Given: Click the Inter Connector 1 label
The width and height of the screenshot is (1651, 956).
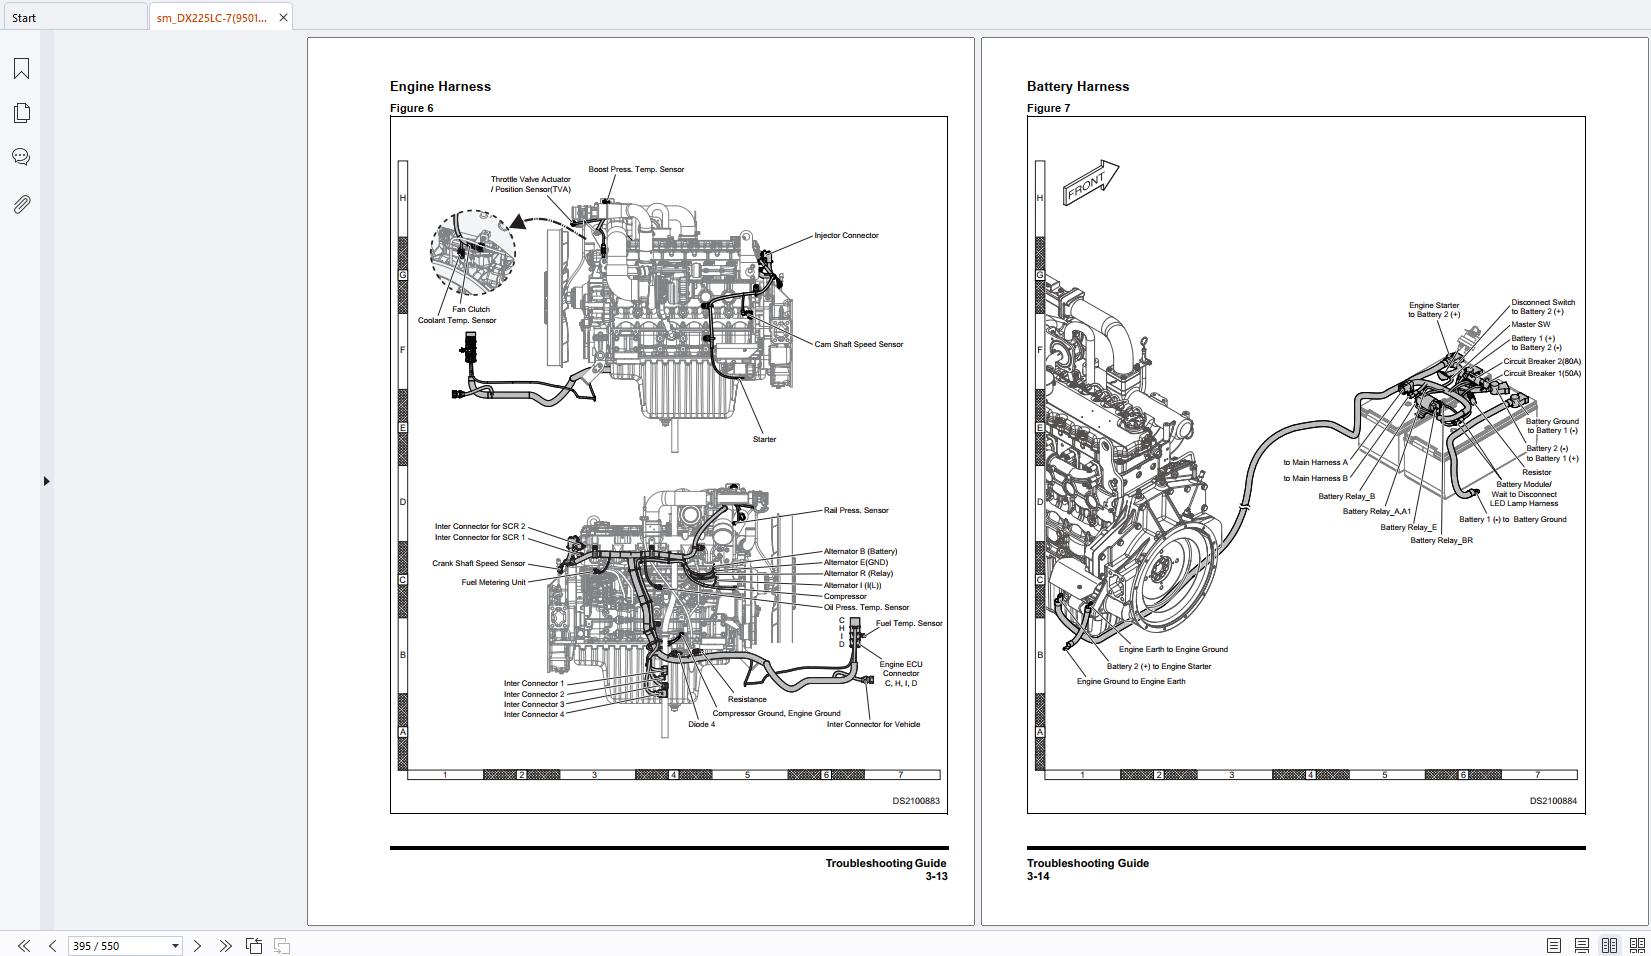Looking at the screenshot, I should pos(534,684).
